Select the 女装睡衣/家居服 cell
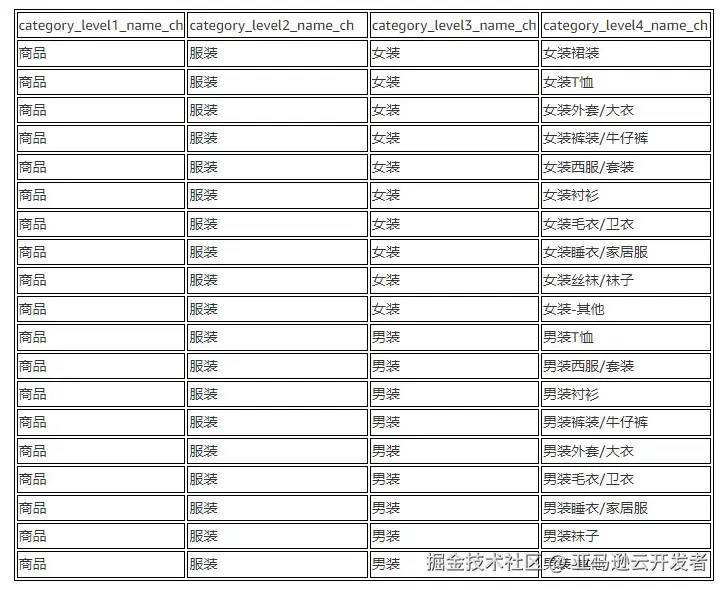725x590 pixels. tap(626, 252)
